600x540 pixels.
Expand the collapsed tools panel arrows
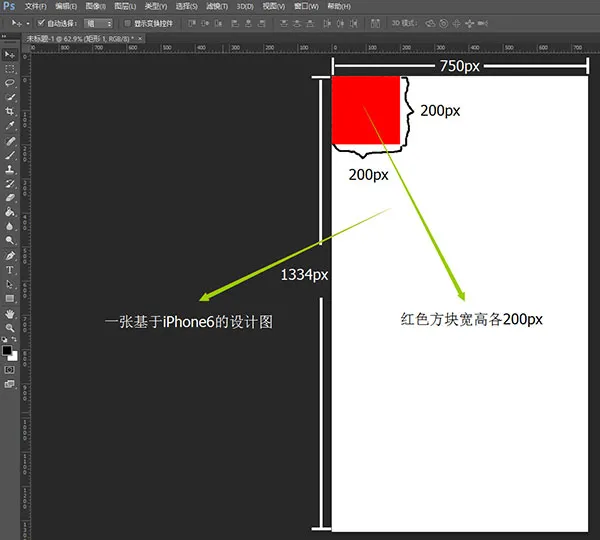4,36
